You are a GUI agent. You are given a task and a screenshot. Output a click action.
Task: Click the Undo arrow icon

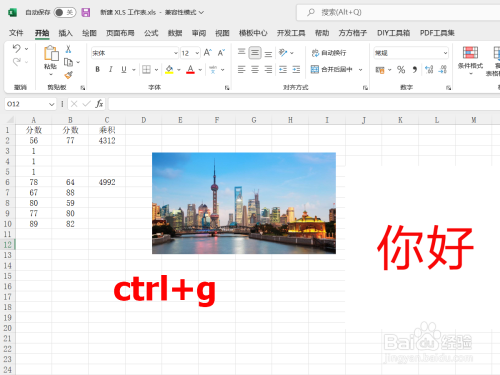point(17,49)
